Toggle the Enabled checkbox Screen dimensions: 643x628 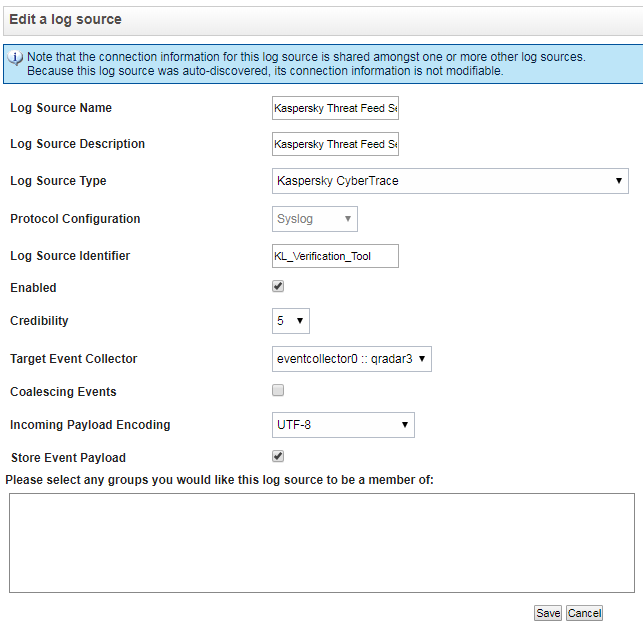click(x=278, y=287)
